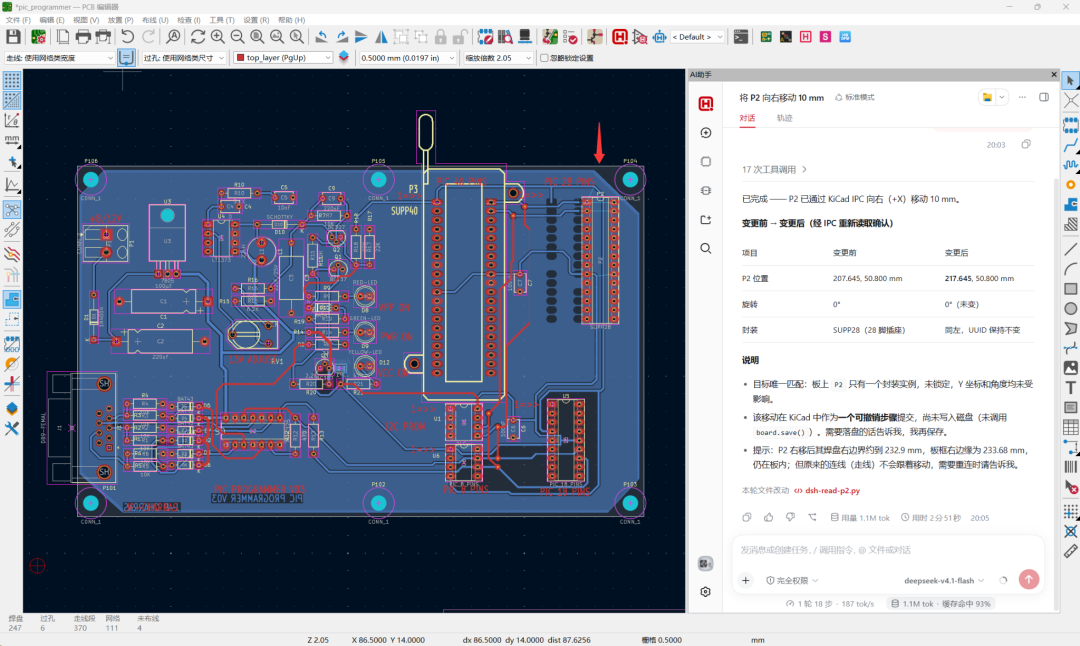Undo the last edit
Image resolution: width=1080 pixels, height=646 pixels.
pos(127,37)
